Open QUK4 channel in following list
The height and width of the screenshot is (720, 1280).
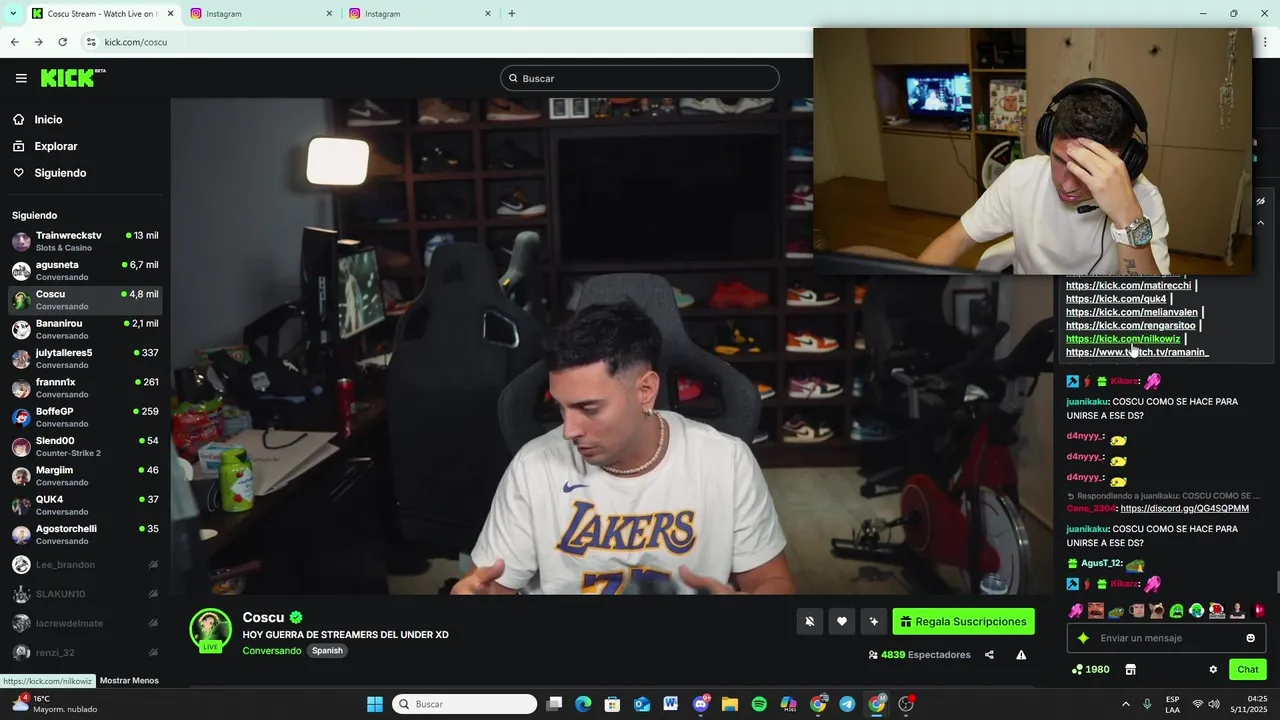point(85,505)
